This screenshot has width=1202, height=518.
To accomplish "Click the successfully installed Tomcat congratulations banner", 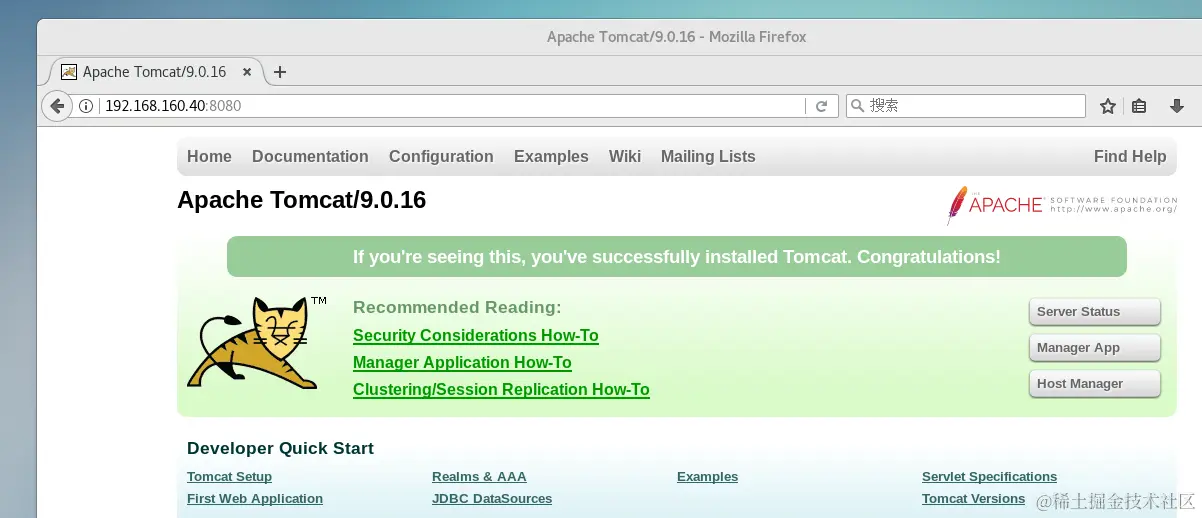I will coord(676,257).
